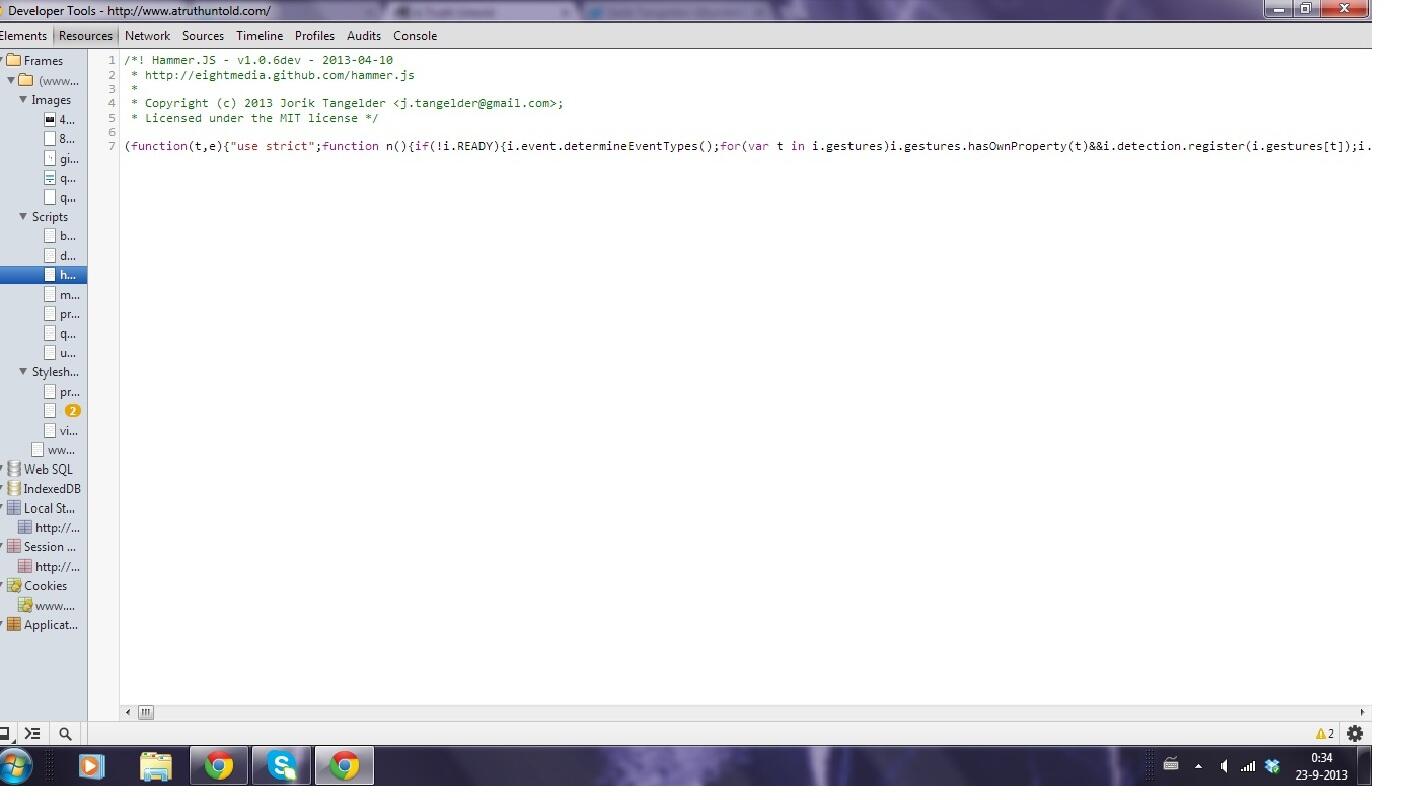Viewport: 1404px width, 800px height.
Task: Select the Resources tab
Action: coord(86,36)
